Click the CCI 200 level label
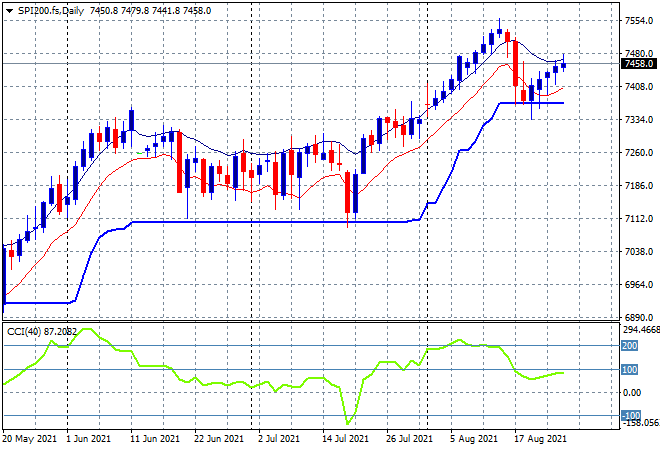Image resolution: width=660 pixels, height=450 pixels. [x=630, y=346]
